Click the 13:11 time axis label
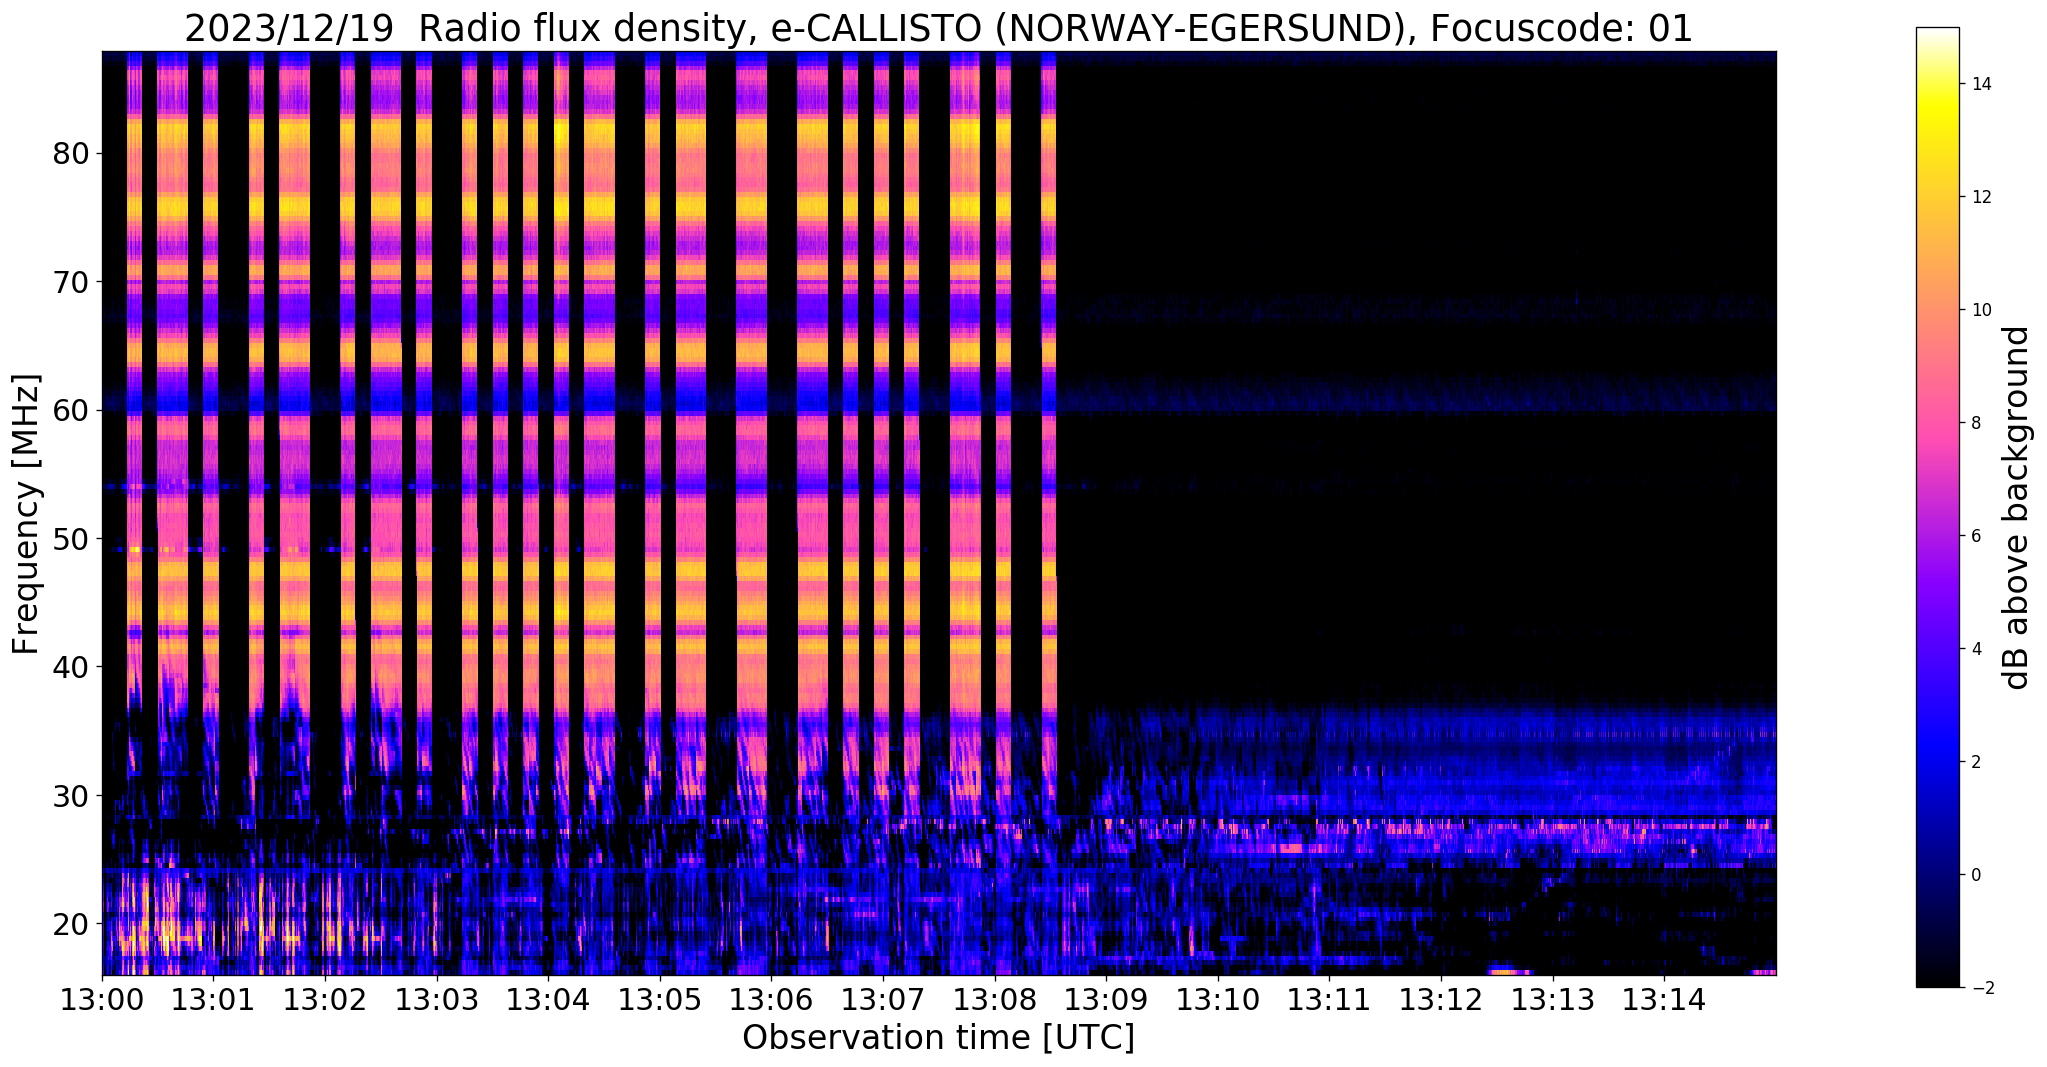This screenshot has height=1067, width=2047. coord(1329,1000)
